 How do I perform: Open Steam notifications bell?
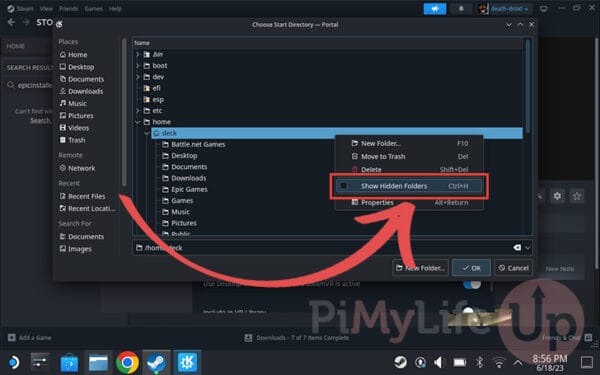point(461,9)
